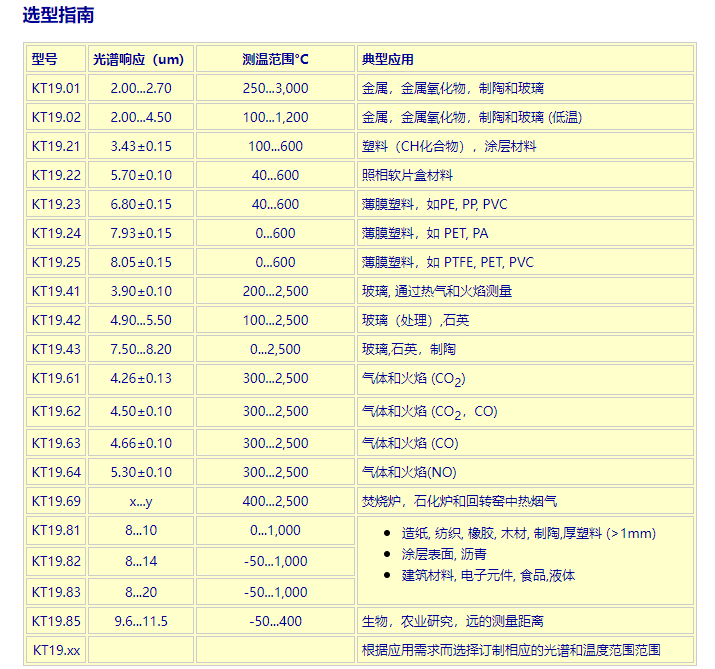The height and width of the screenshot is (669, 715).
Task: Click the 选型指南 heading
Action: 59,16
